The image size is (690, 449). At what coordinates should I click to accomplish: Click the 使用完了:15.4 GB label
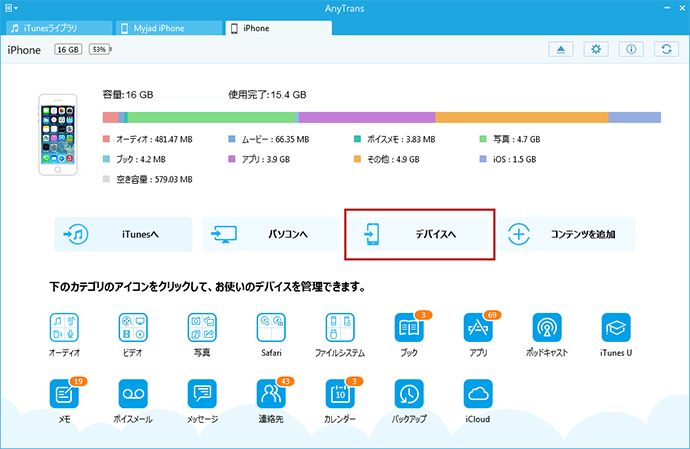(267, 95)
